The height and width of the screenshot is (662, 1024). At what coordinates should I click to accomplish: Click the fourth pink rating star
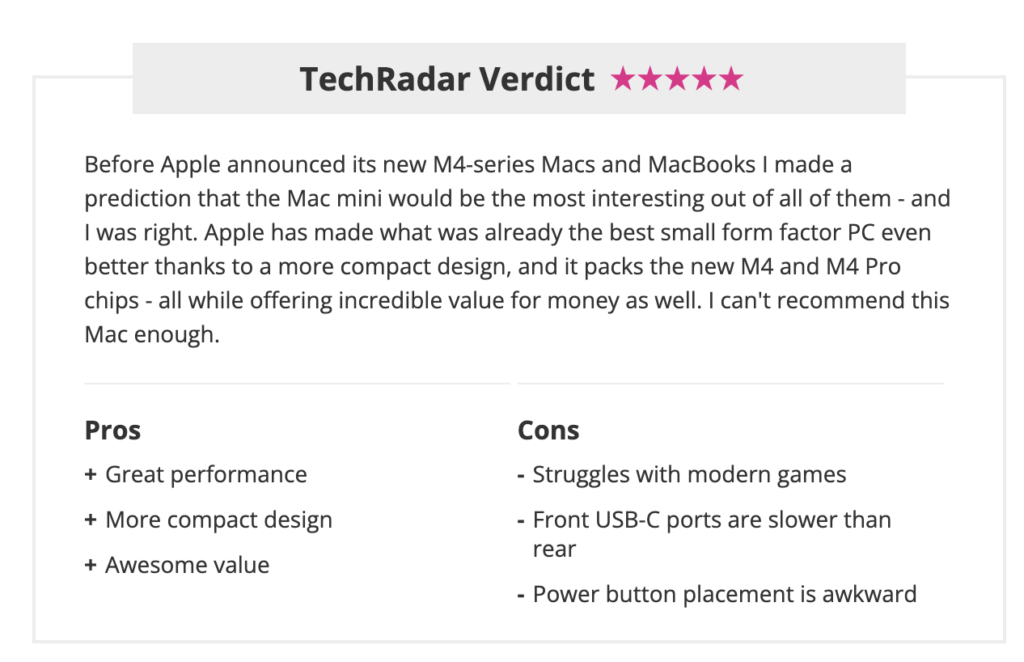[704, 79]
